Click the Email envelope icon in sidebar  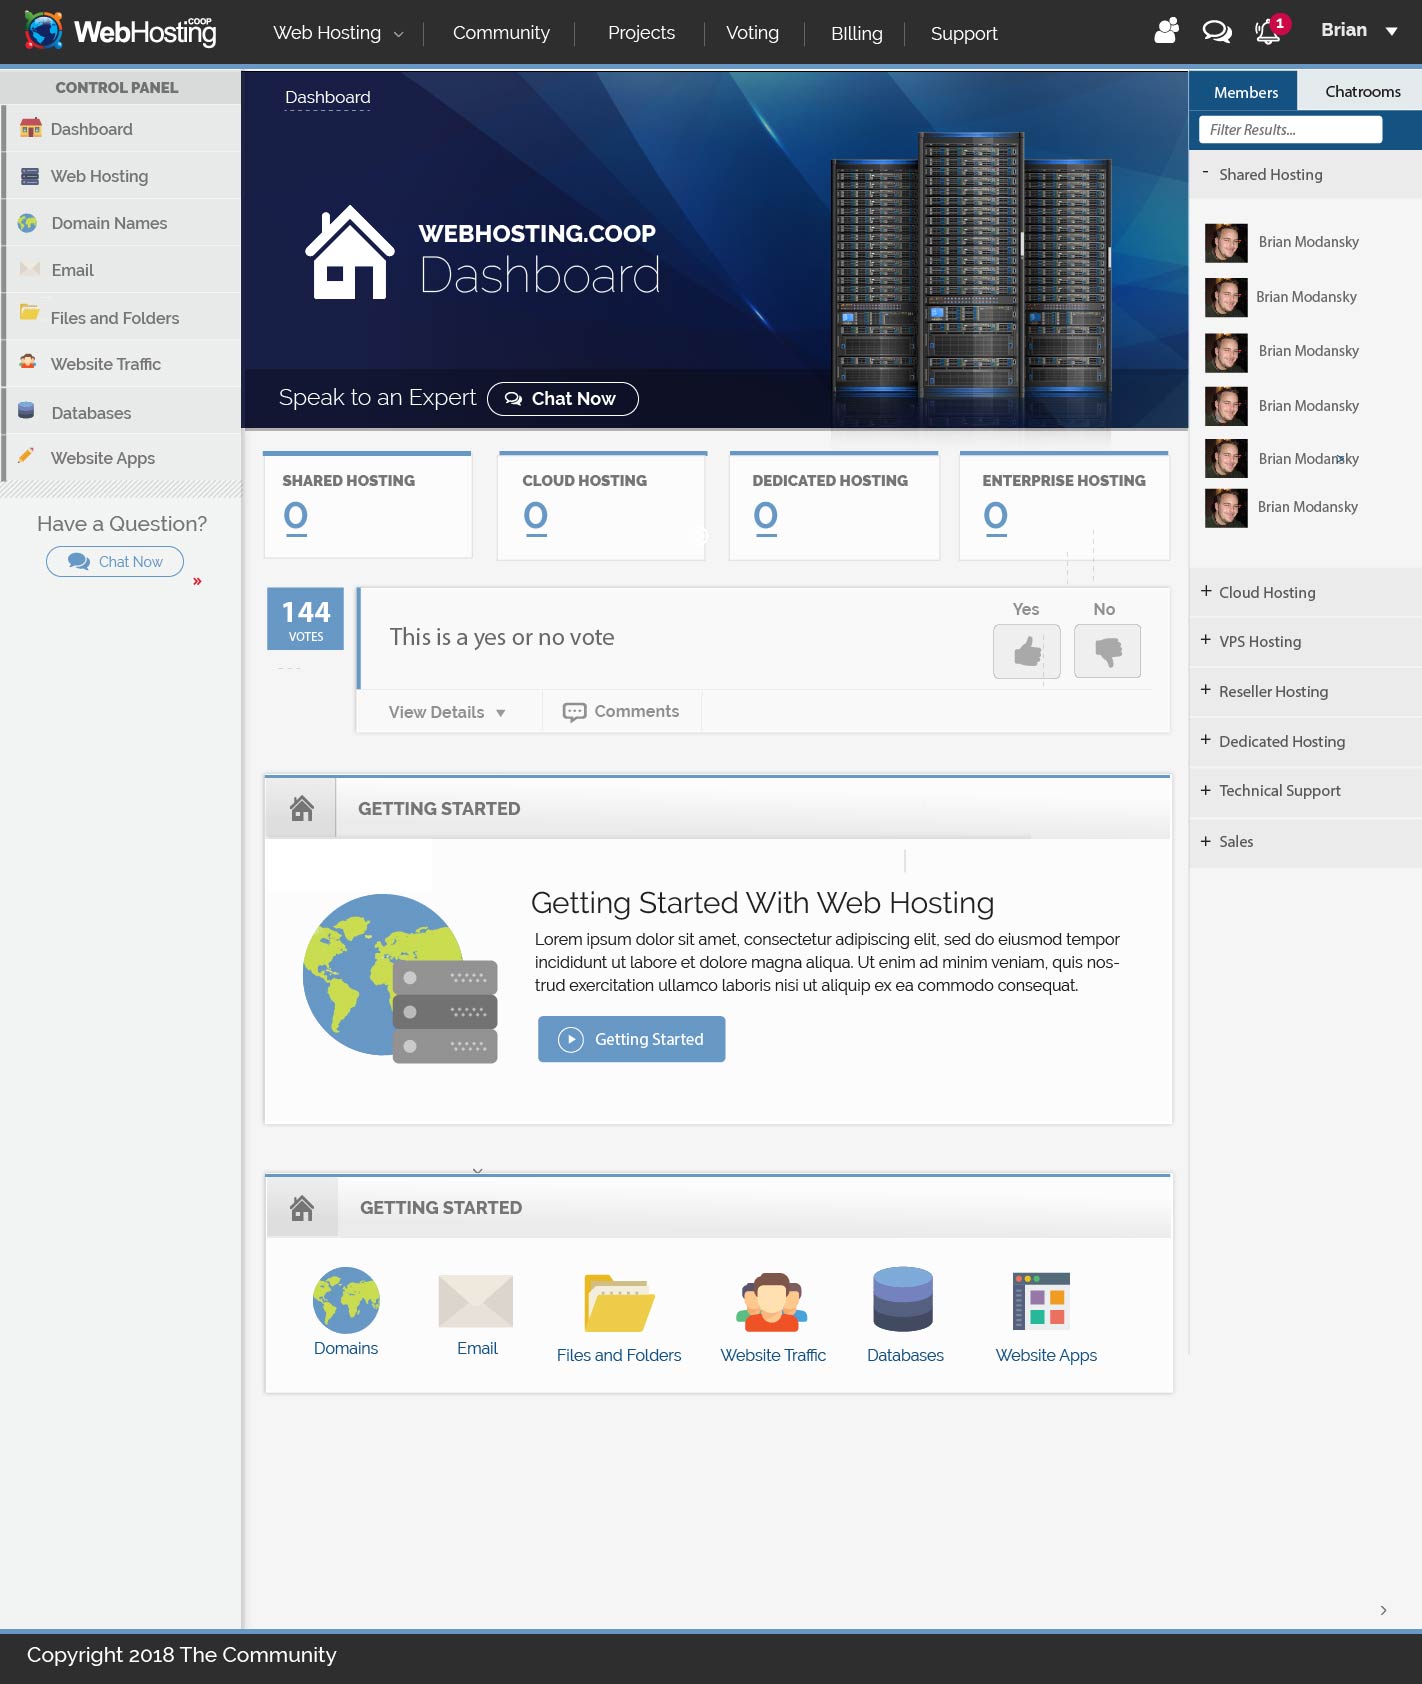click(30, 270)
